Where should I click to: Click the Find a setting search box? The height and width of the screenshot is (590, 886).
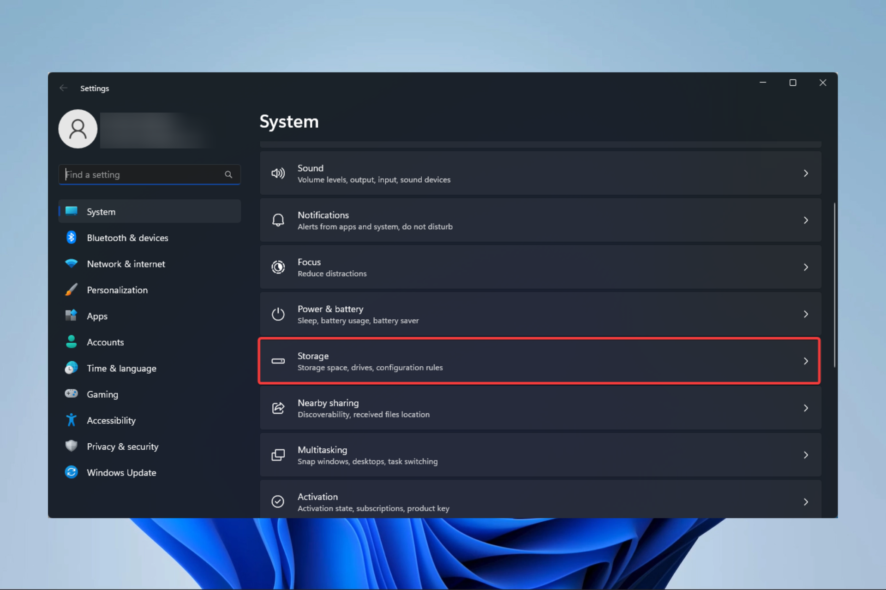(x=150, y=175)
